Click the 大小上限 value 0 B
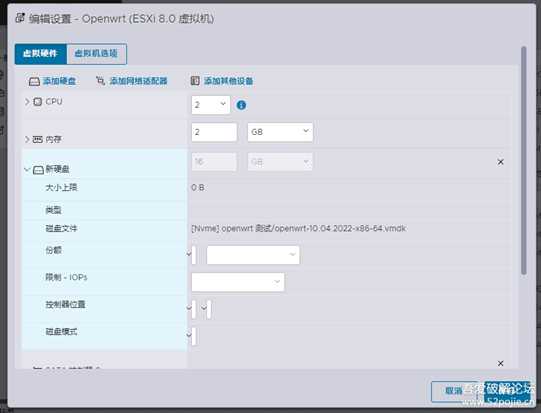 (198, 188)
